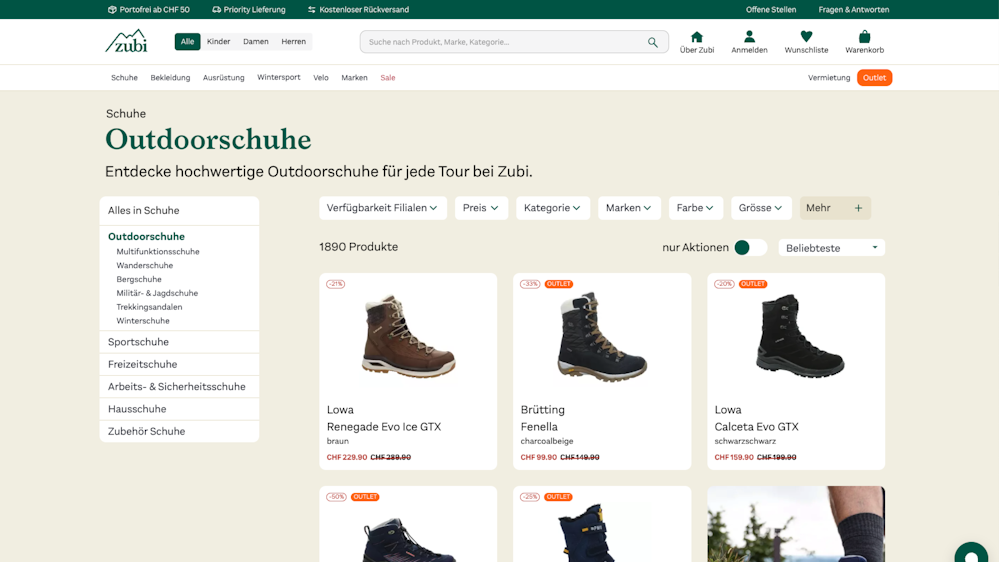Image resolution: width=999 pixels, height=562 pixels.
Task: Open Offene Stellen link
Action: (x=771, y=10)
